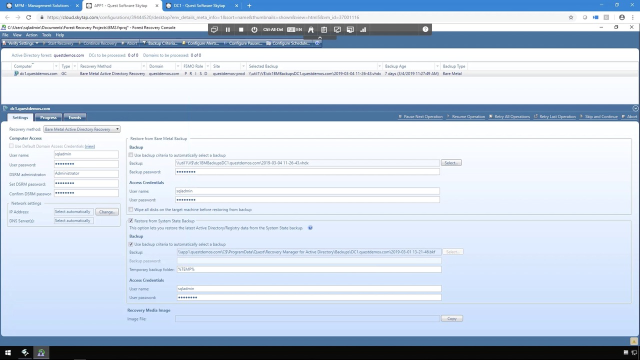640x360 pixels.
Task: Switch to the Progress tab
Action: (x=48, y=118)
